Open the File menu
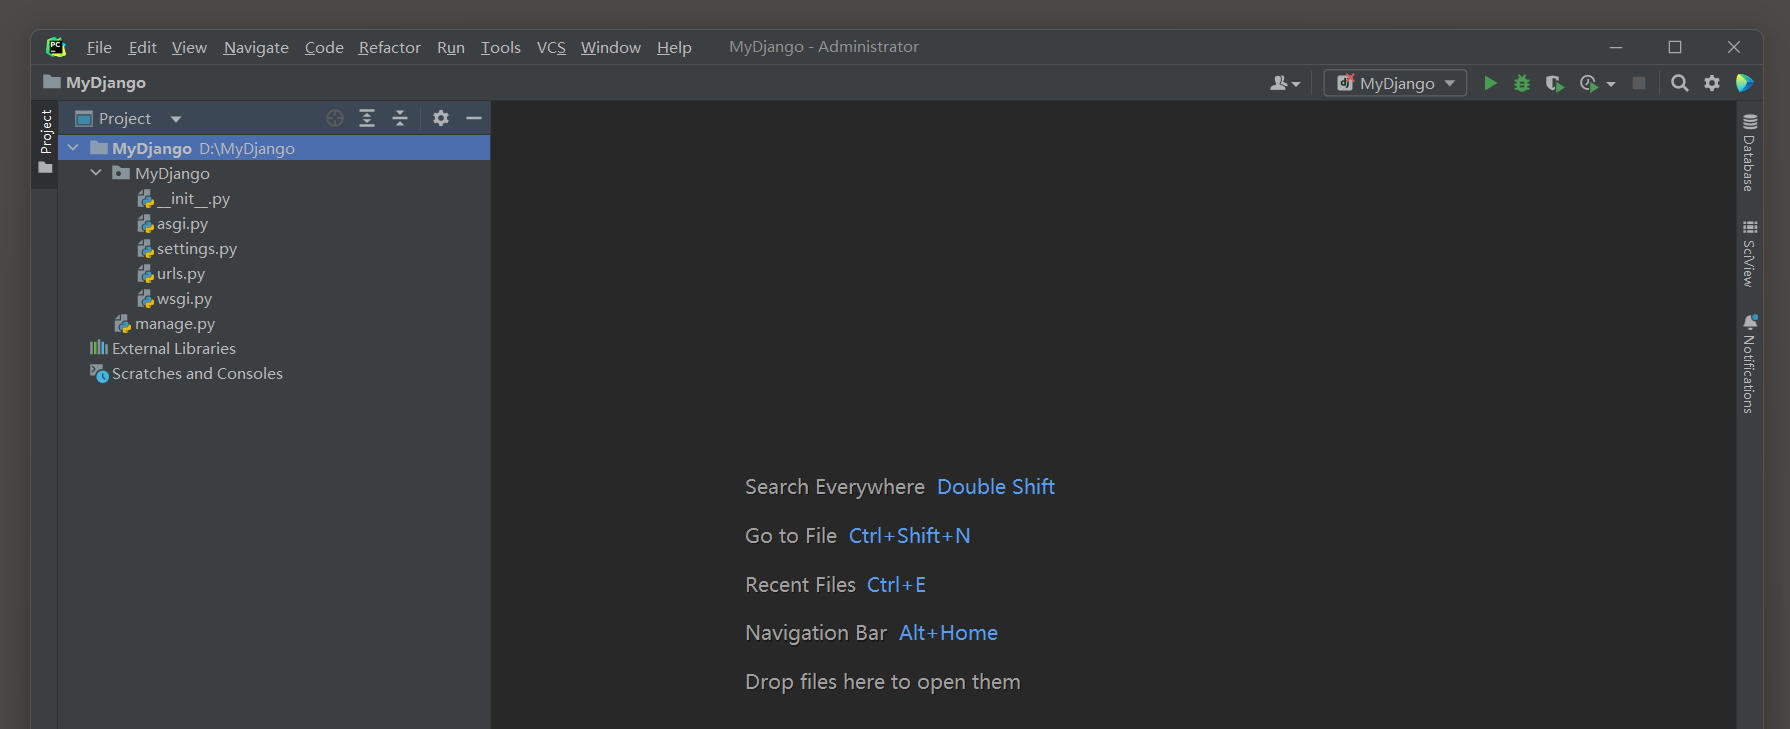 tap(99, 47)
